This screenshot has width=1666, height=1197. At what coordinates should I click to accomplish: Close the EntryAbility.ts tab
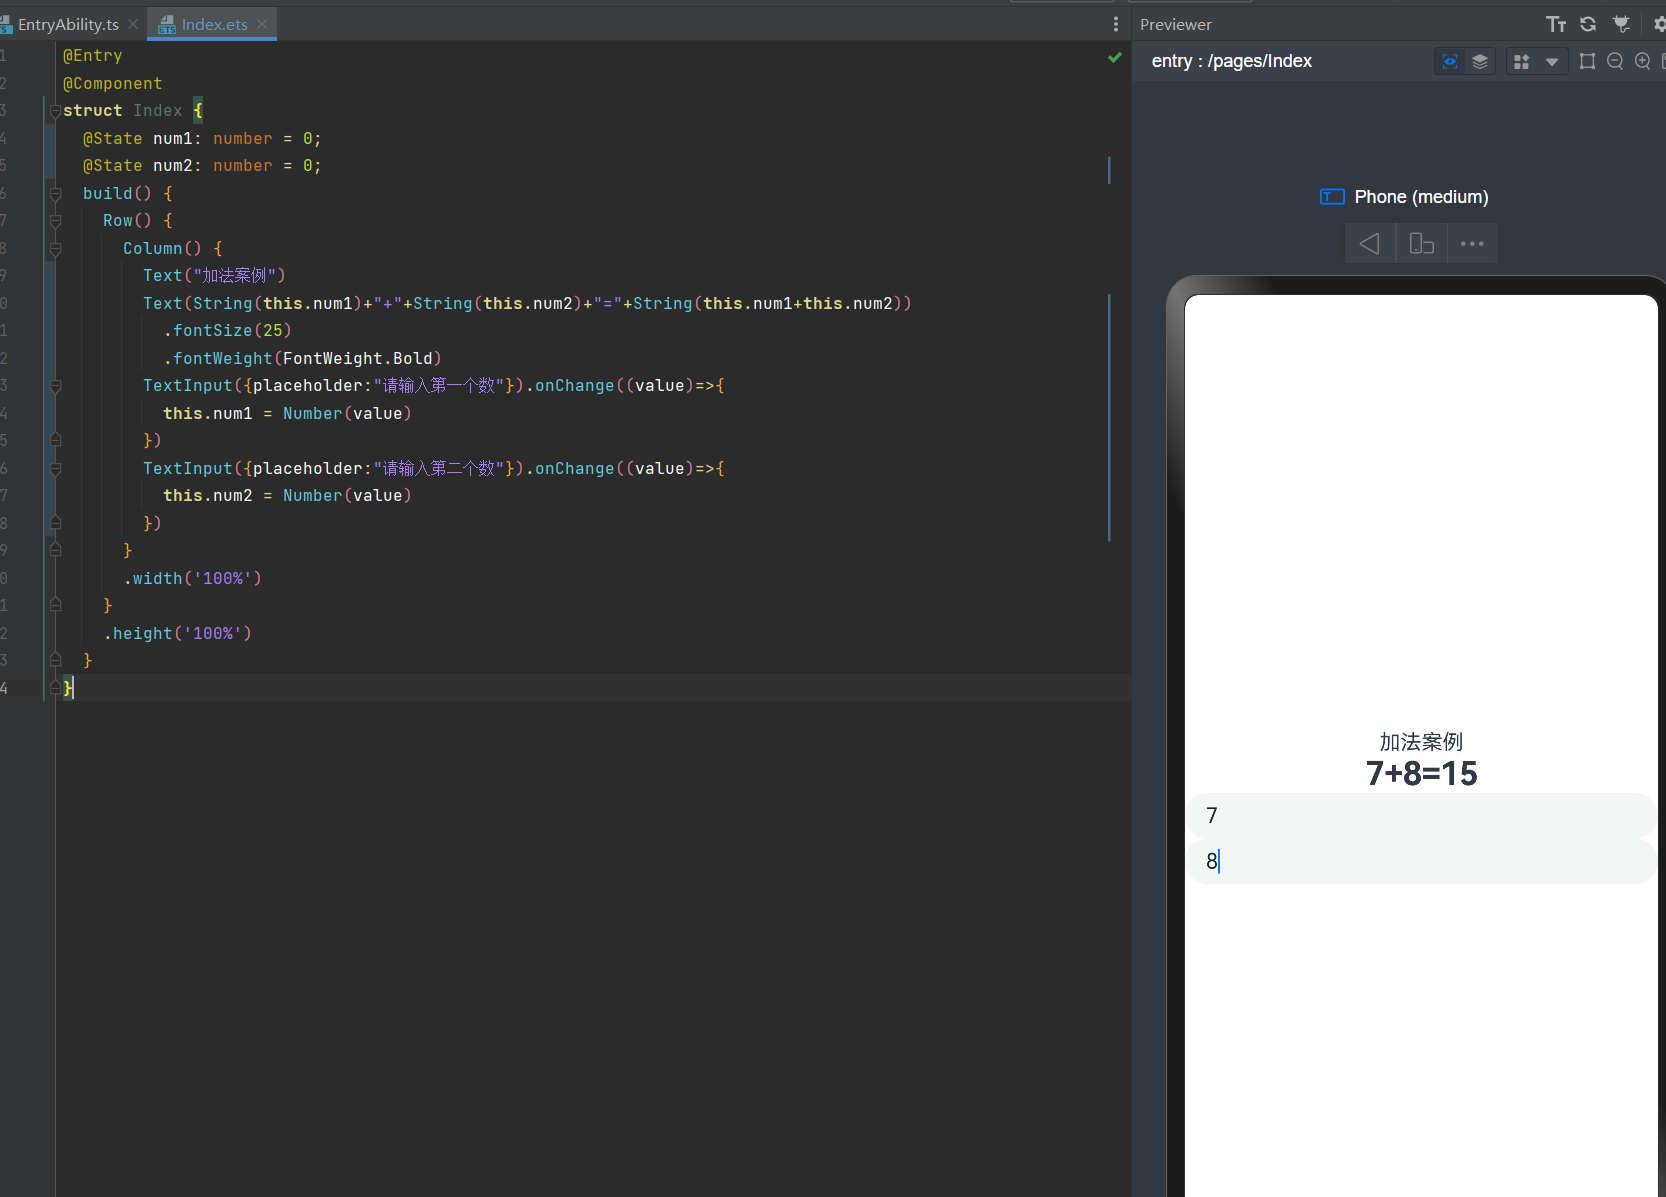coord(133,24)
